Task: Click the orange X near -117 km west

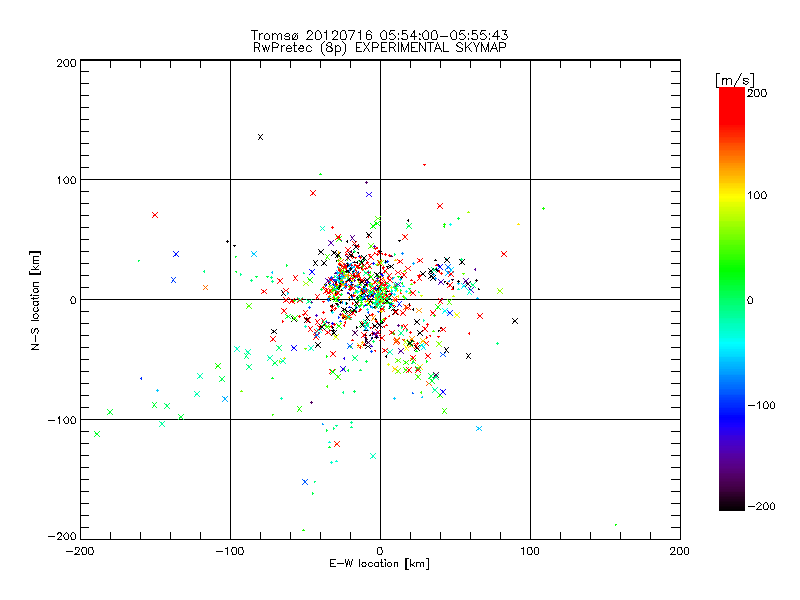Action: pyautogui.click(x=206, y=287)
